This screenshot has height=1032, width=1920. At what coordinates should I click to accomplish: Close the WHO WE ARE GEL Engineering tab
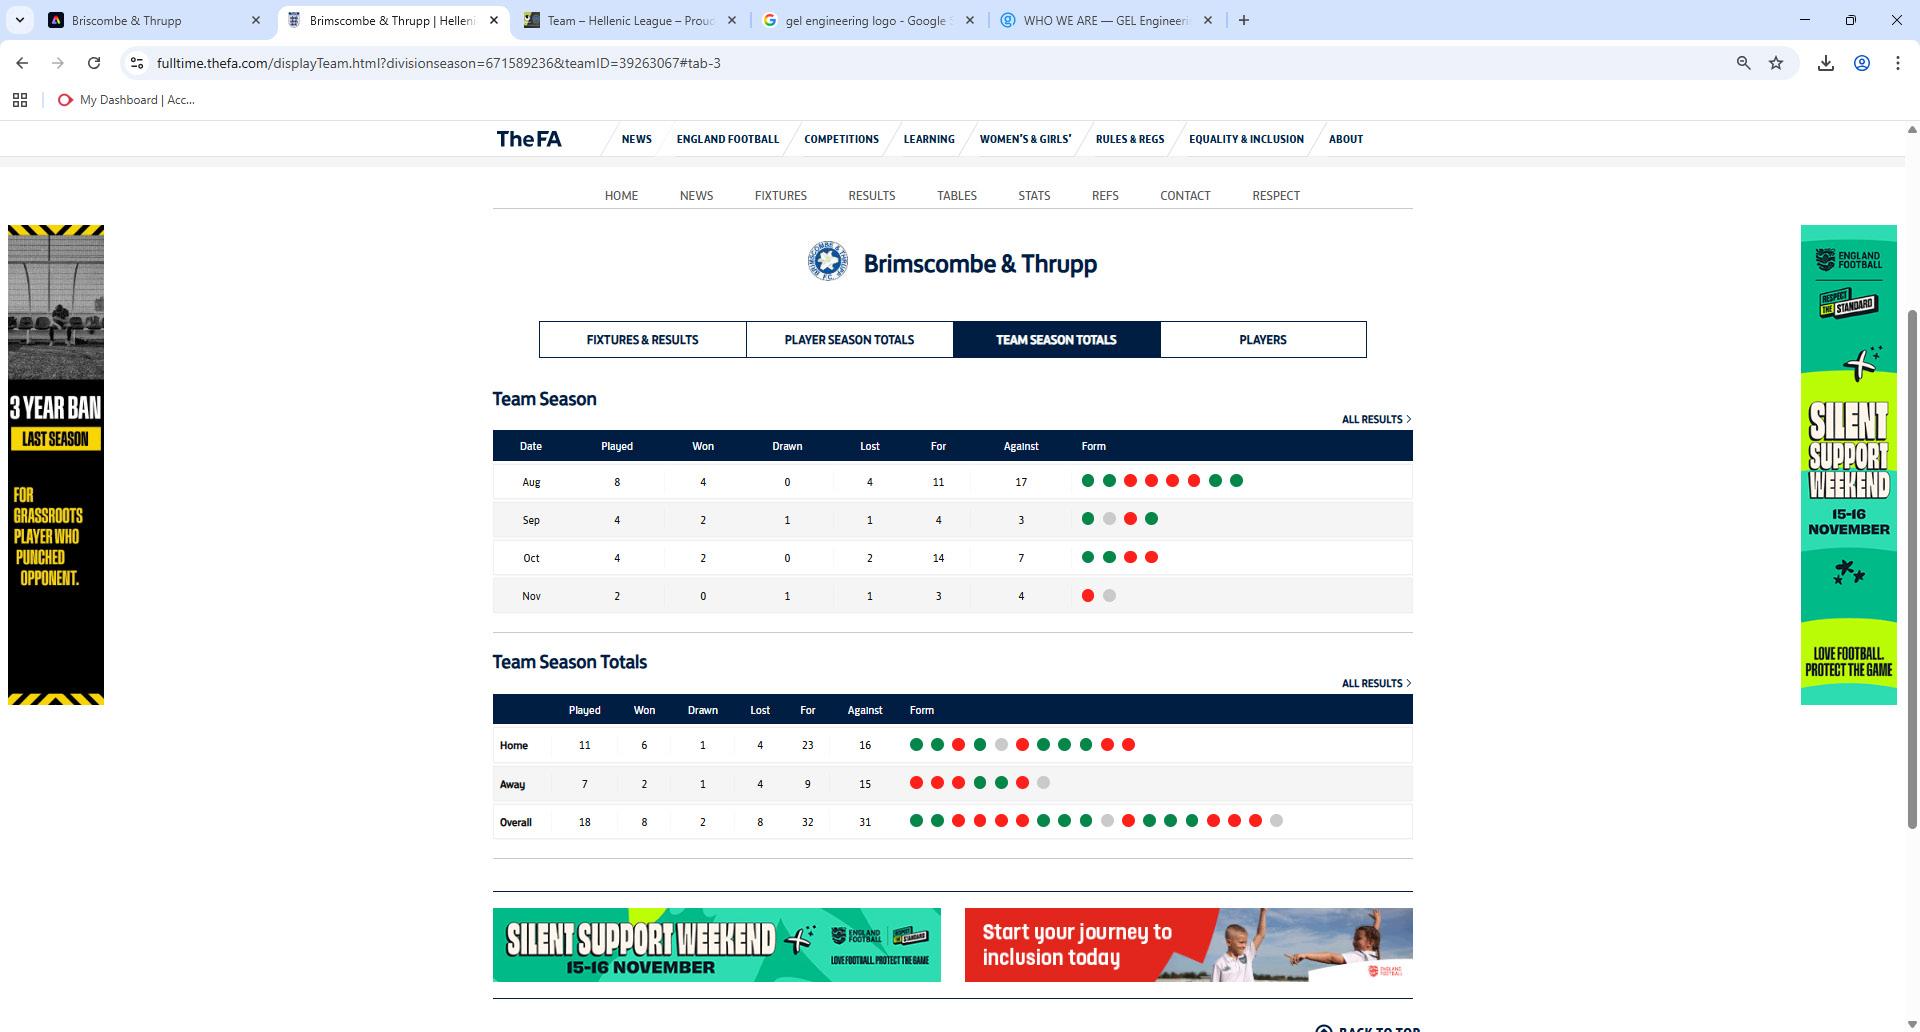tap(1207, 20)
